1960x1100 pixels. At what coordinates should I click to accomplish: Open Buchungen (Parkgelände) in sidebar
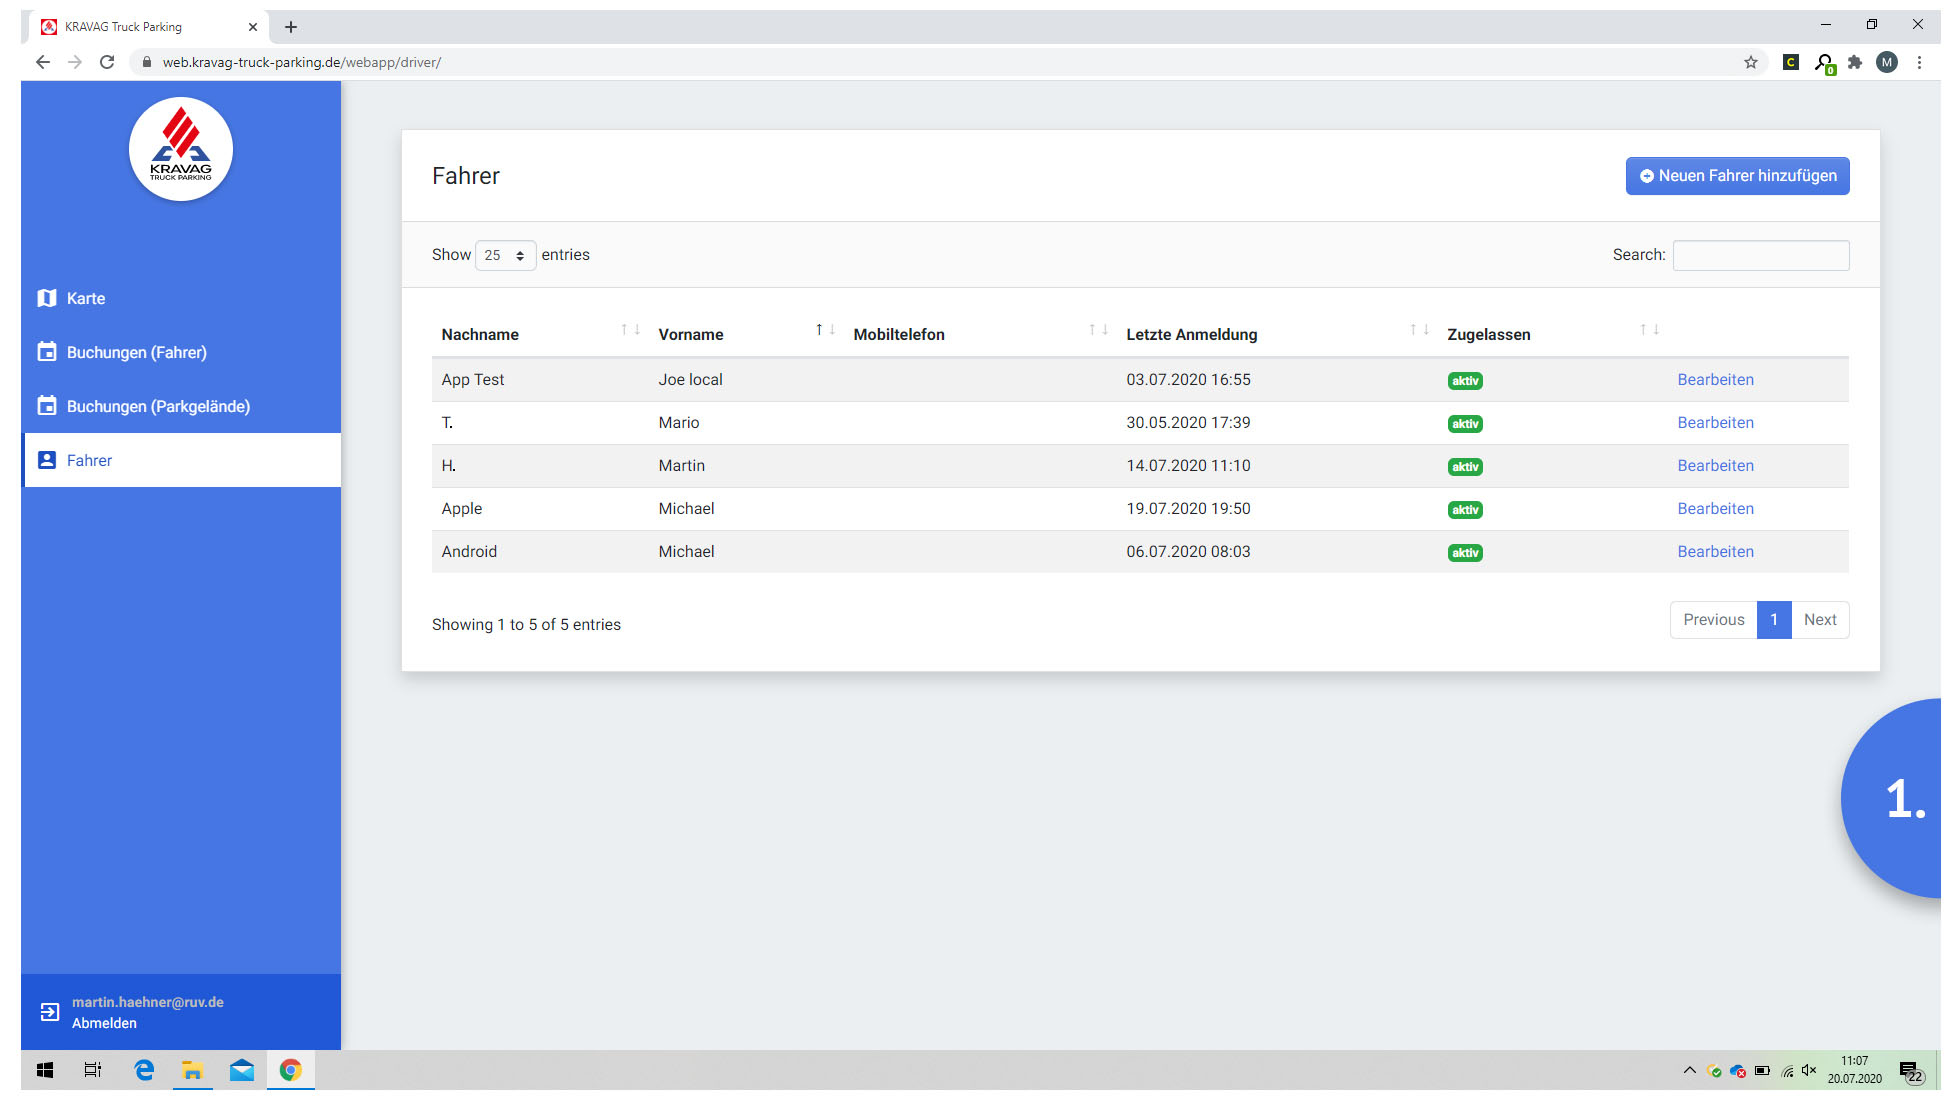pyautogui.click(x=158, y=406)
